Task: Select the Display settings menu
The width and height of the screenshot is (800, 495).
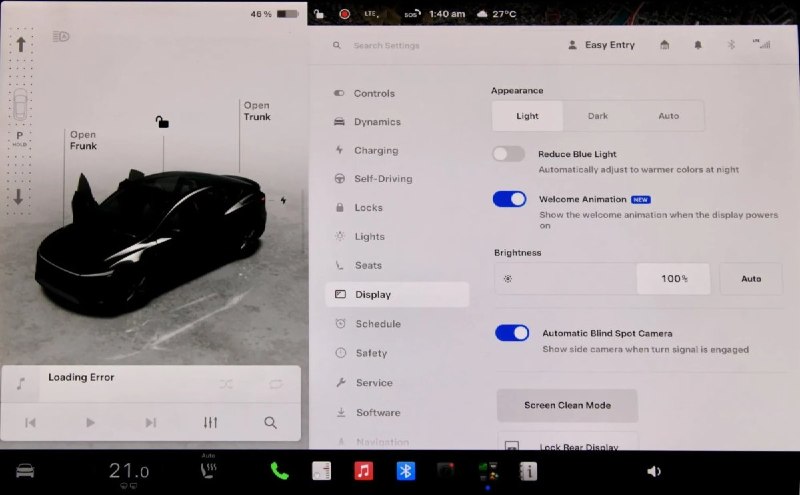Action: 397,294
